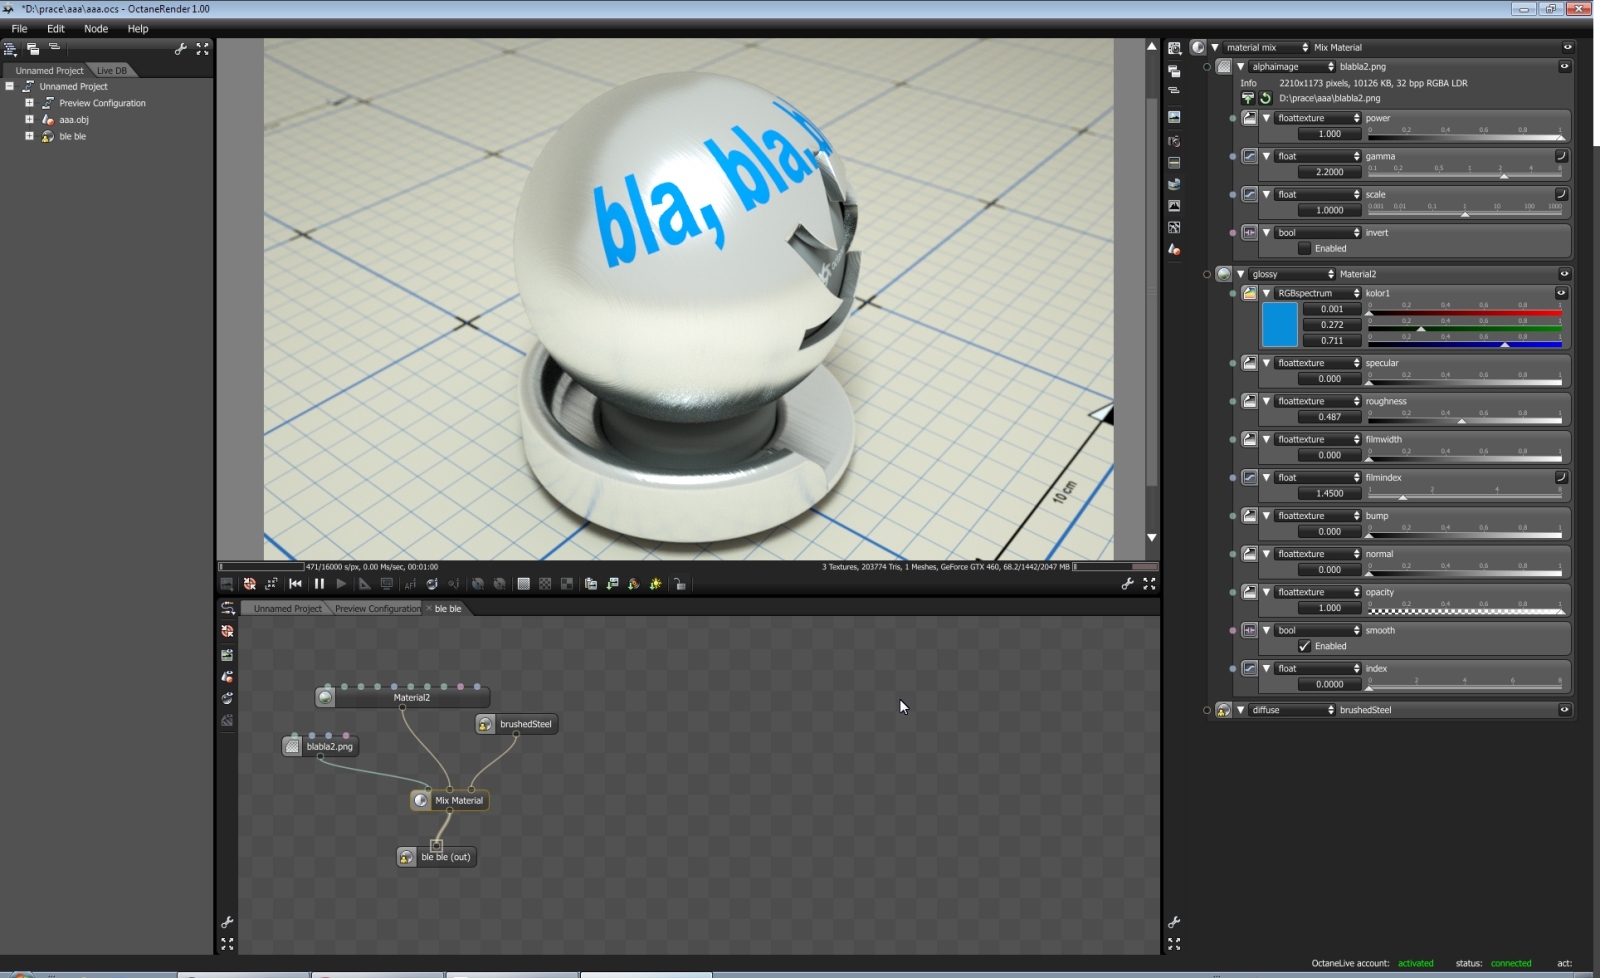Open the Node menu
Screen dimensions: 1600x978
[x=96, y=29]
